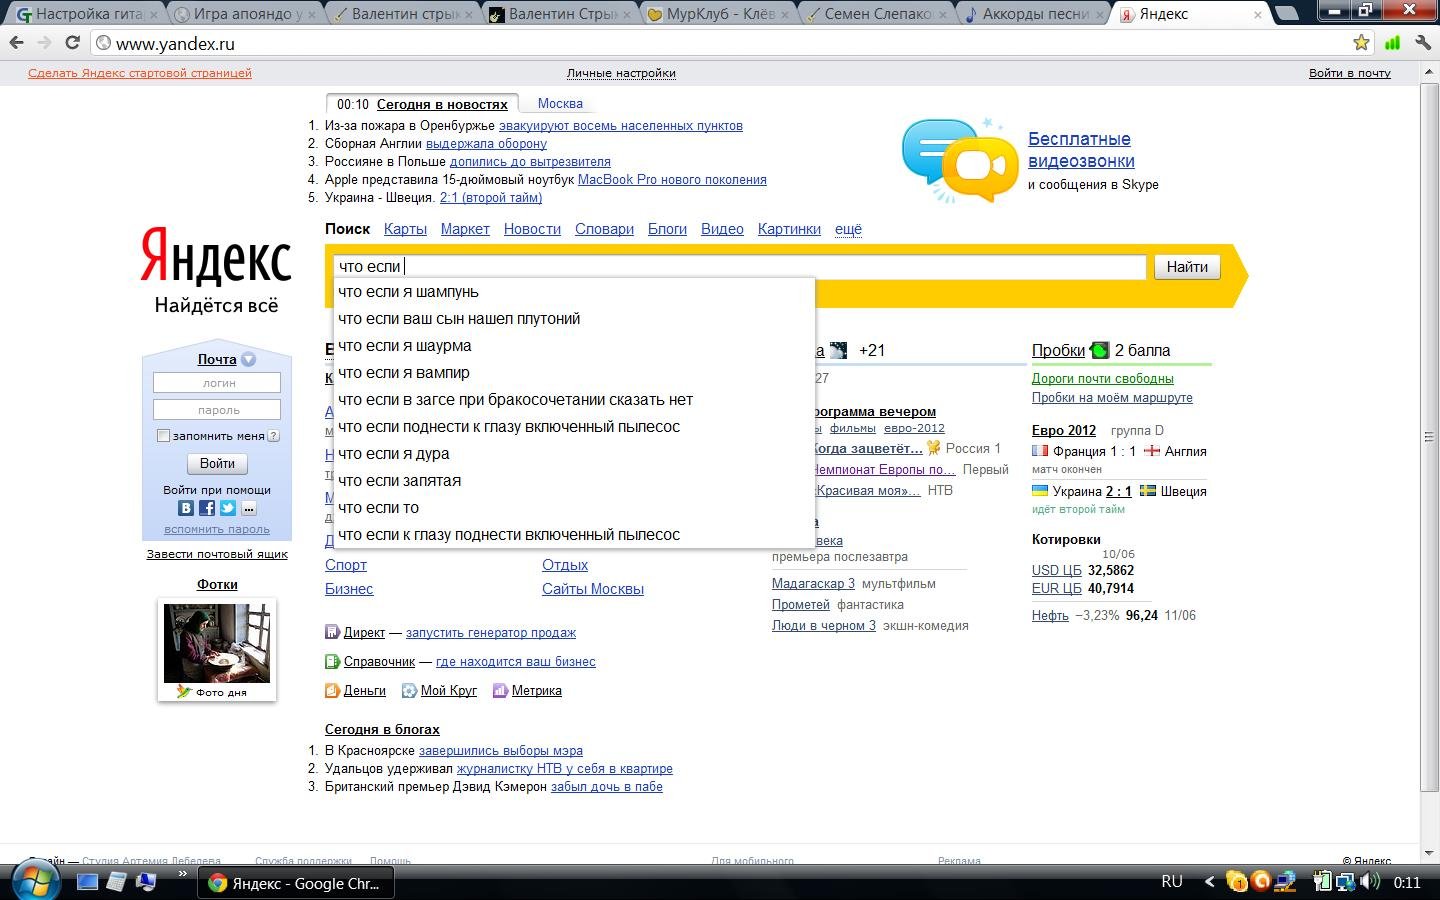Viewport: 1440px width, 900px height.
Task: Click the Войти login button
Action: point(217,463)
